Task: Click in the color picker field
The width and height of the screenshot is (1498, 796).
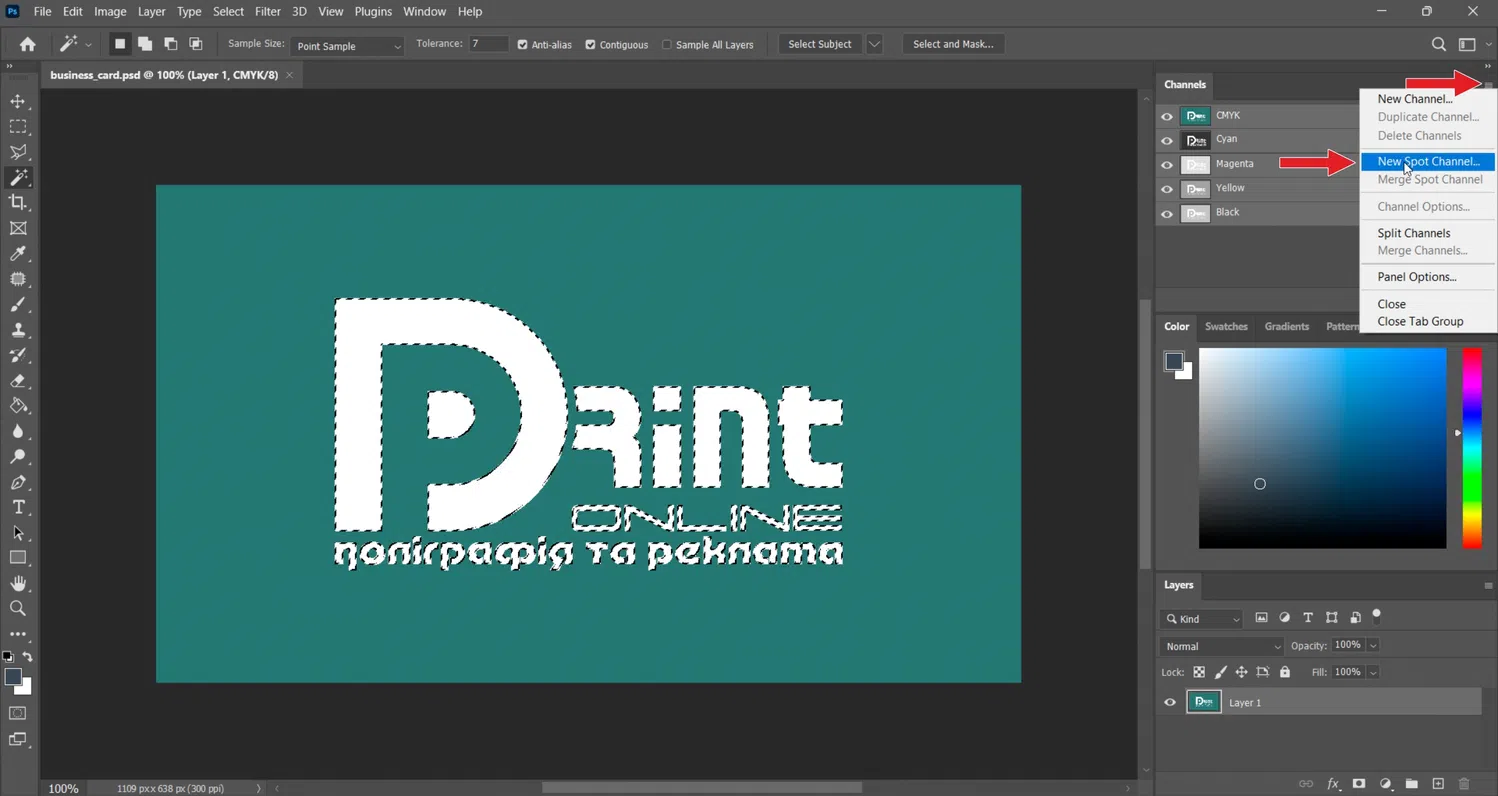Action: (1322, 448)
